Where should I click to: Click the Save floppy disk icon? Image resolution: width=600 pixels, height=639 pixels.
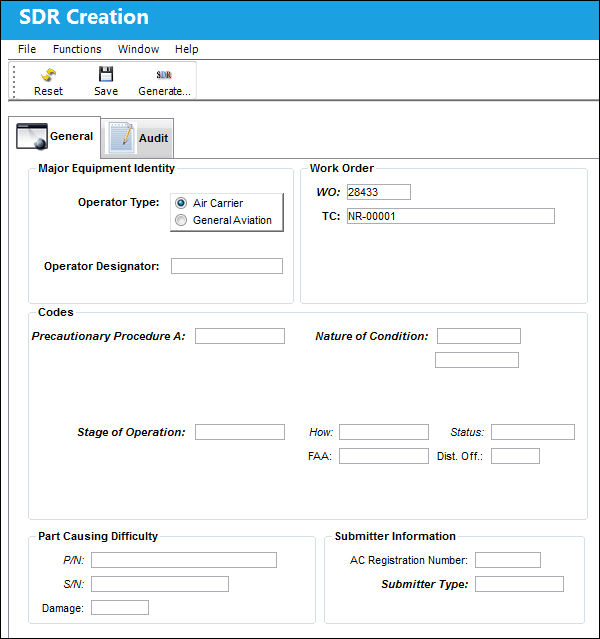[x=106, y=74]
